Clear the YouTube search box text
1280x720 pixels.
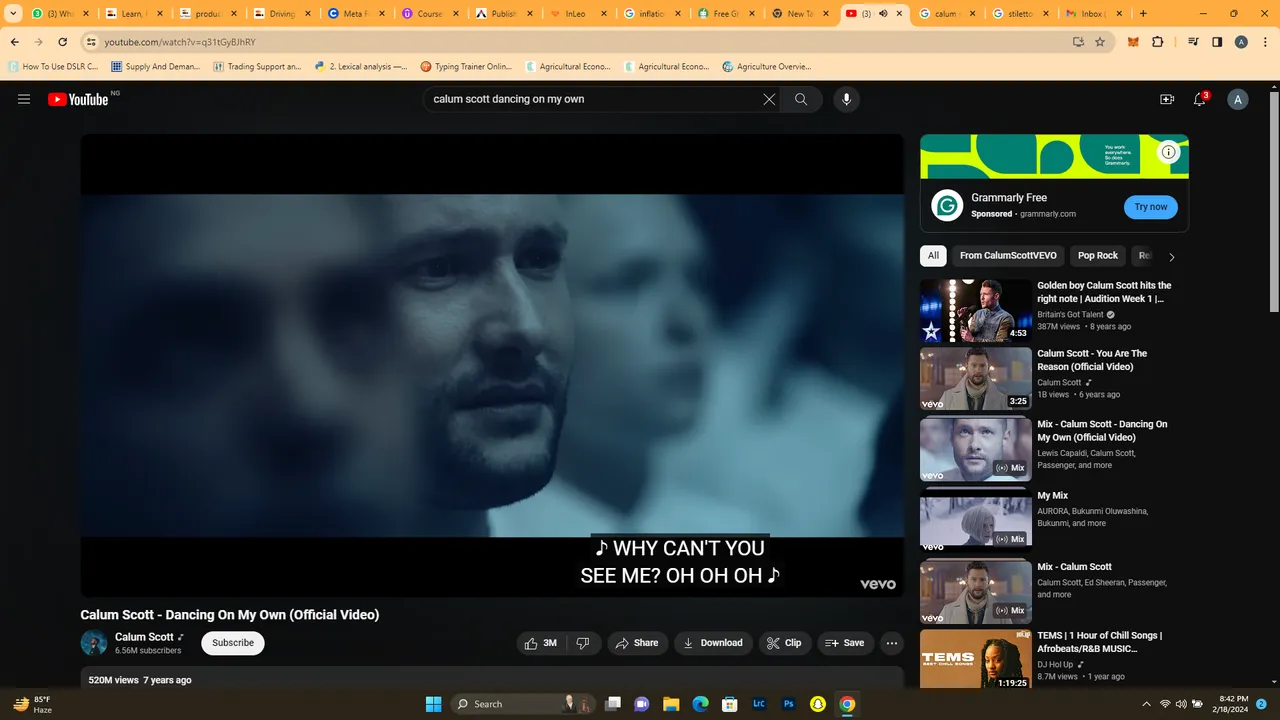769,99
